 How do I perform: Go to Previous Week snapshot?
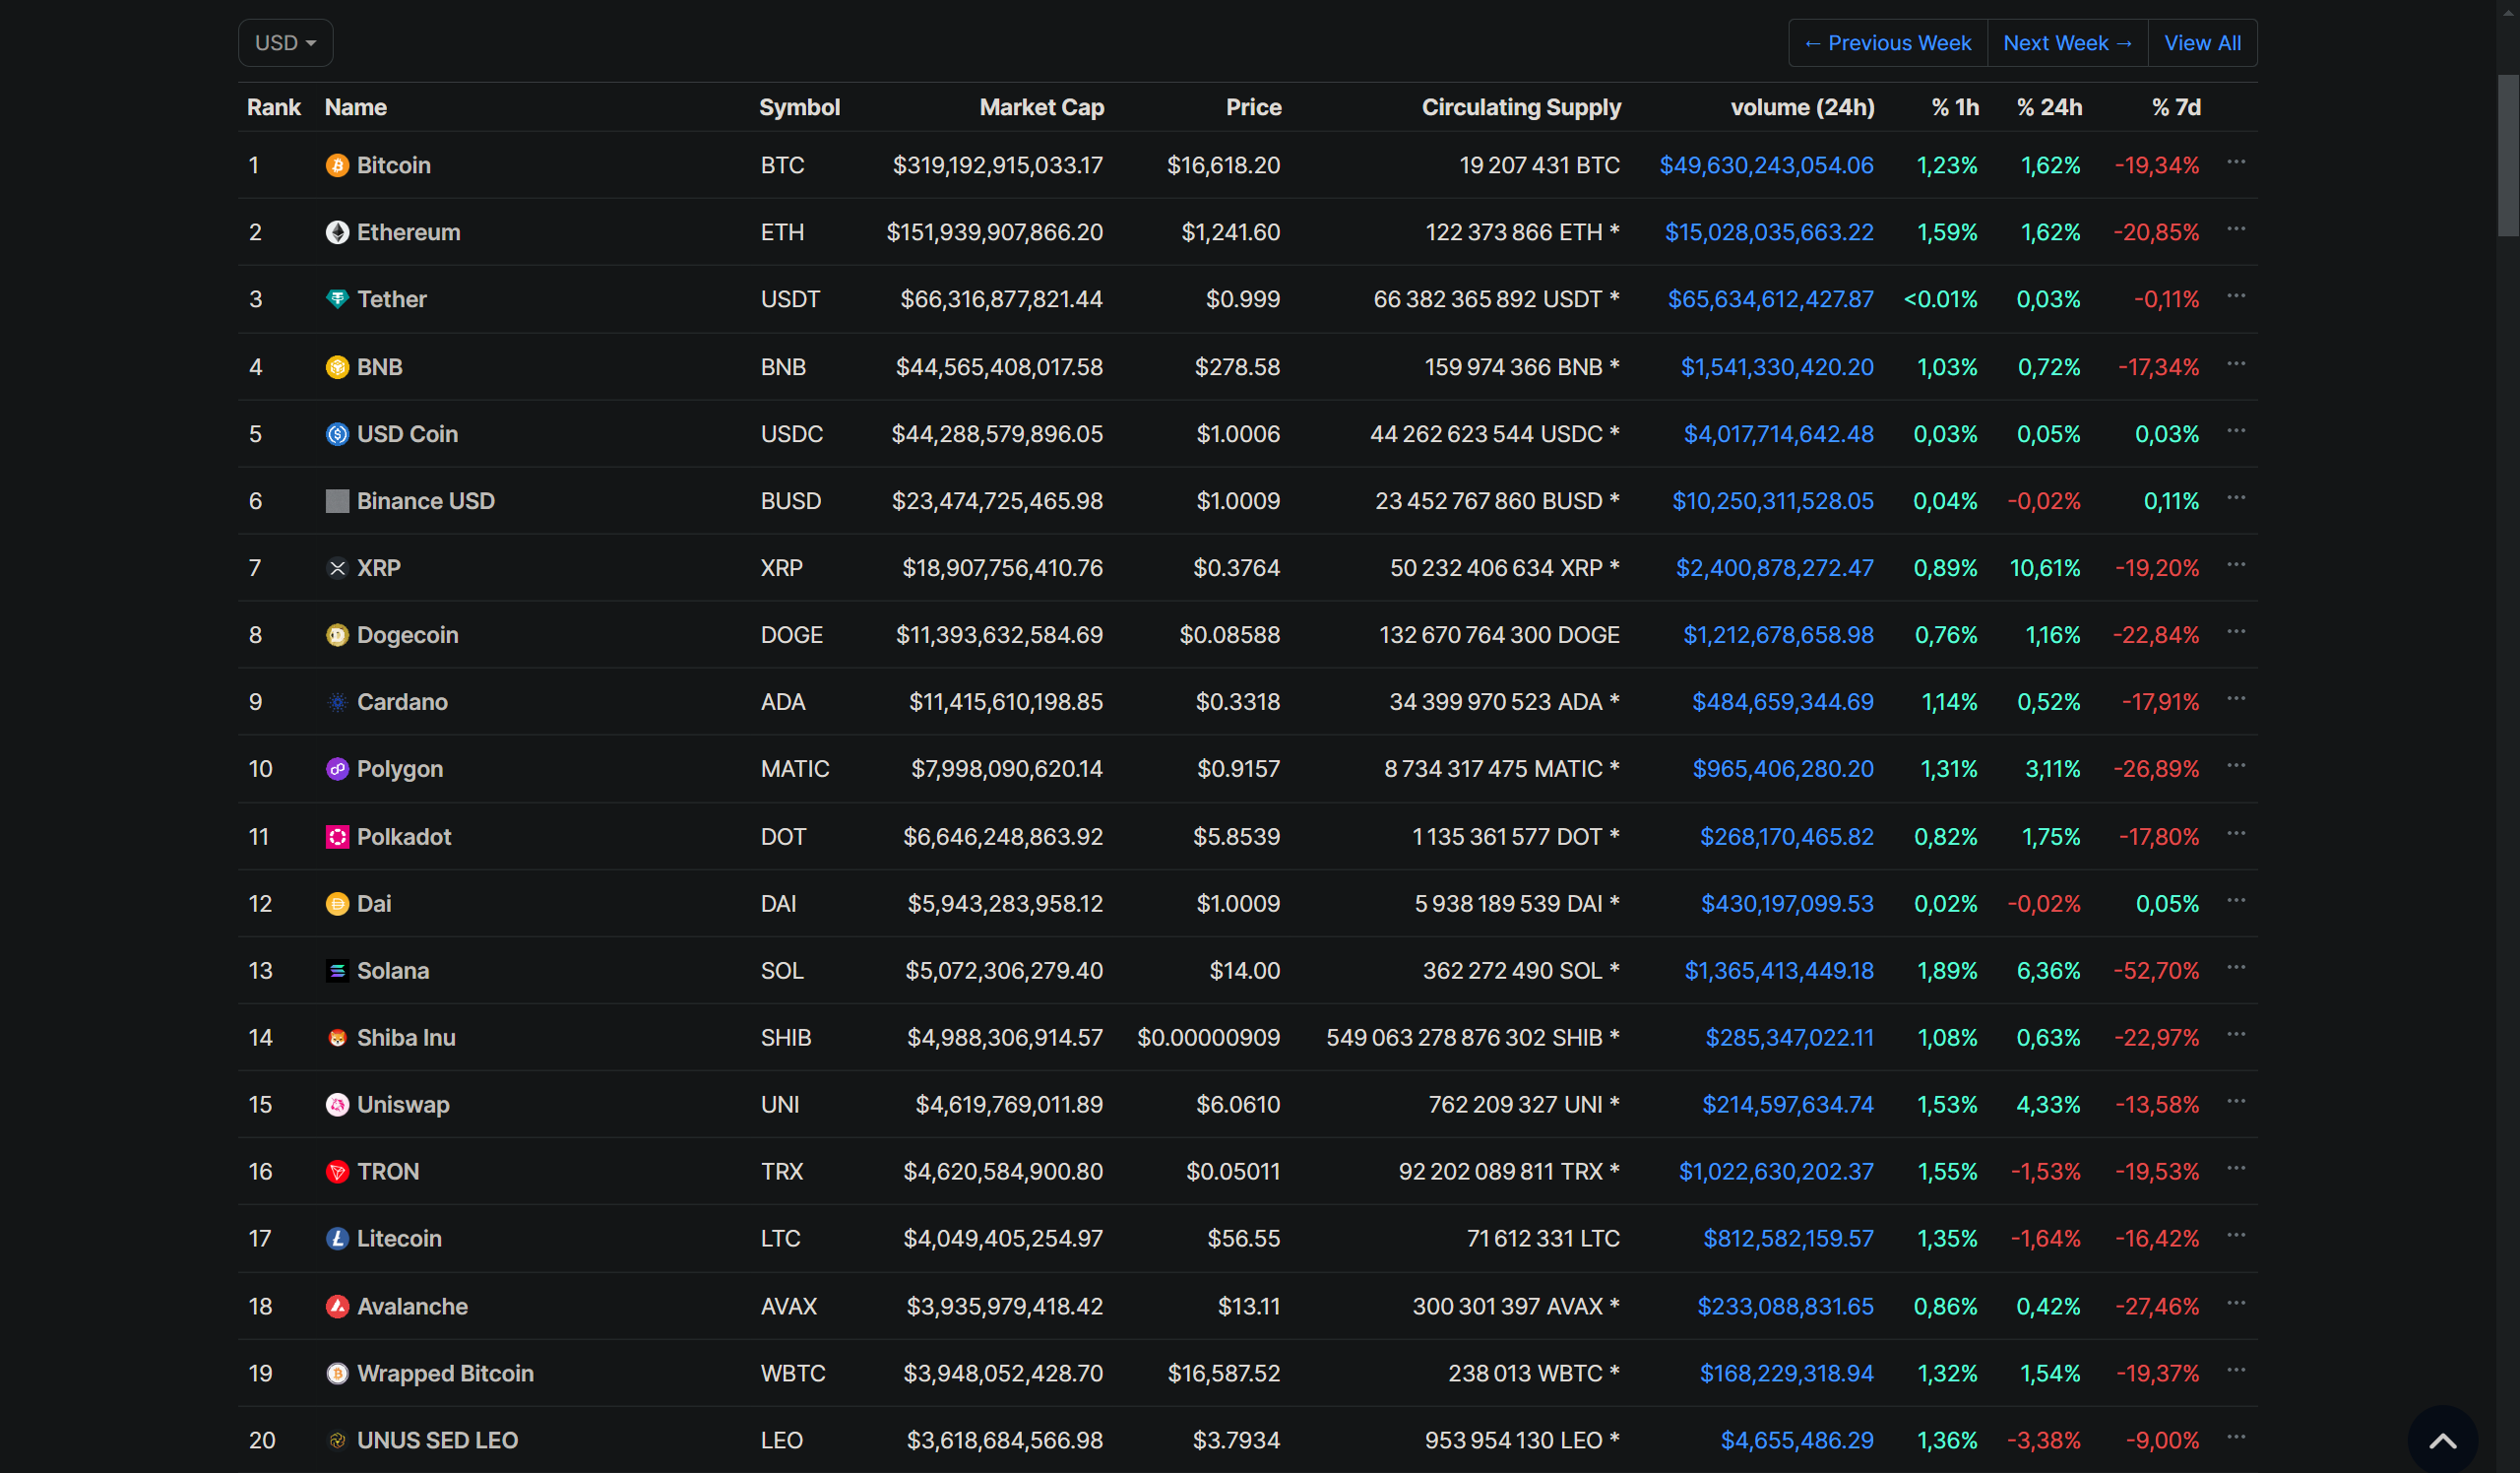click(x=1887, y=43)
